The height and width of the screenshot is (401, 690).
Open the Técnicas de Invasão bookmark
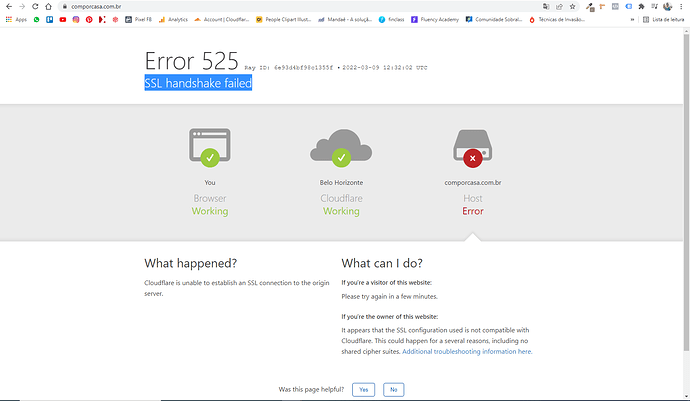click(x=557, y=19)
